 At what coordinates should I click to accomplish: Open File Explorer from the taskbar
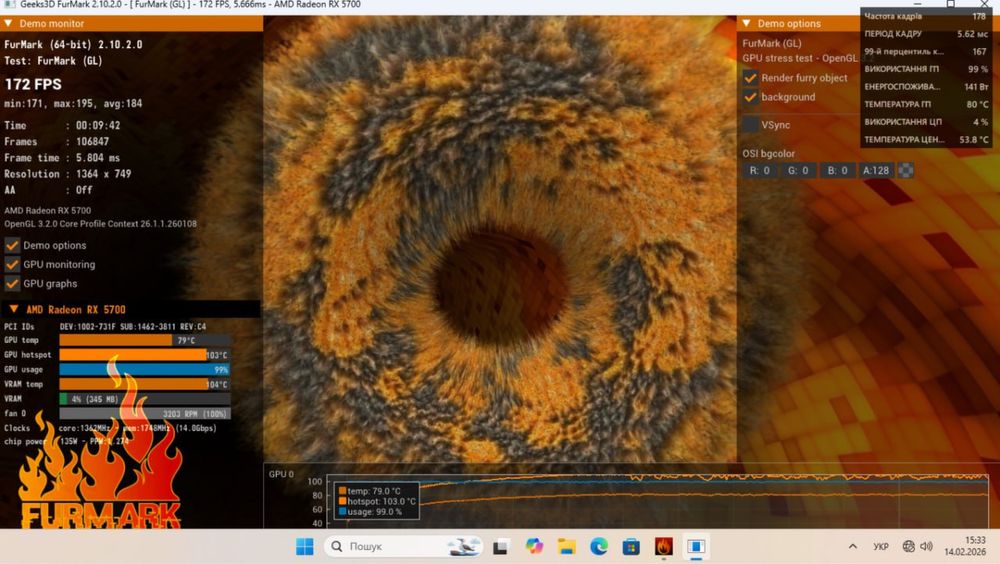pyautogui.click(x=566, y=547)
